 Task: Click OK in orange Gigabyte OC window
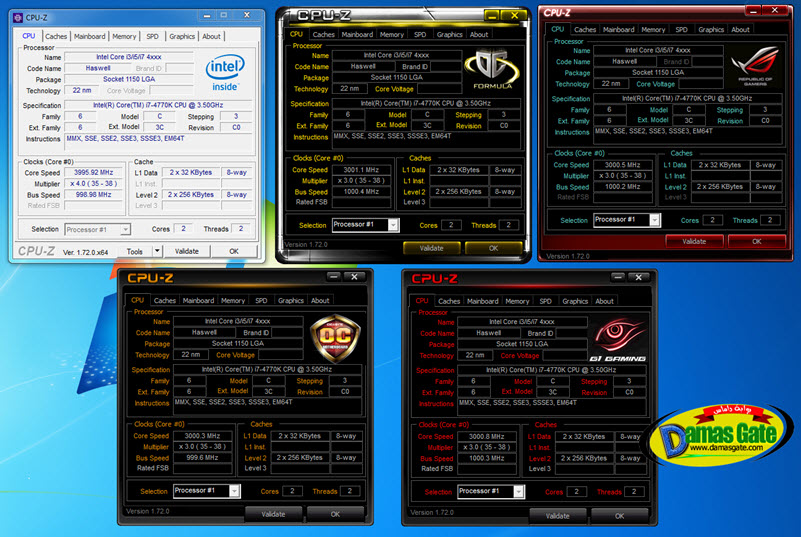click(x=335, y=514)
